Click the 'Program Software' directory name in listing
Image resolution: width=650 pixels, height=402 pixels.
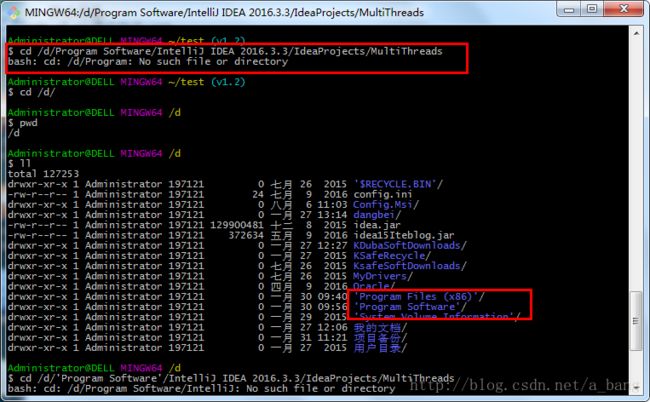[410, 307]
